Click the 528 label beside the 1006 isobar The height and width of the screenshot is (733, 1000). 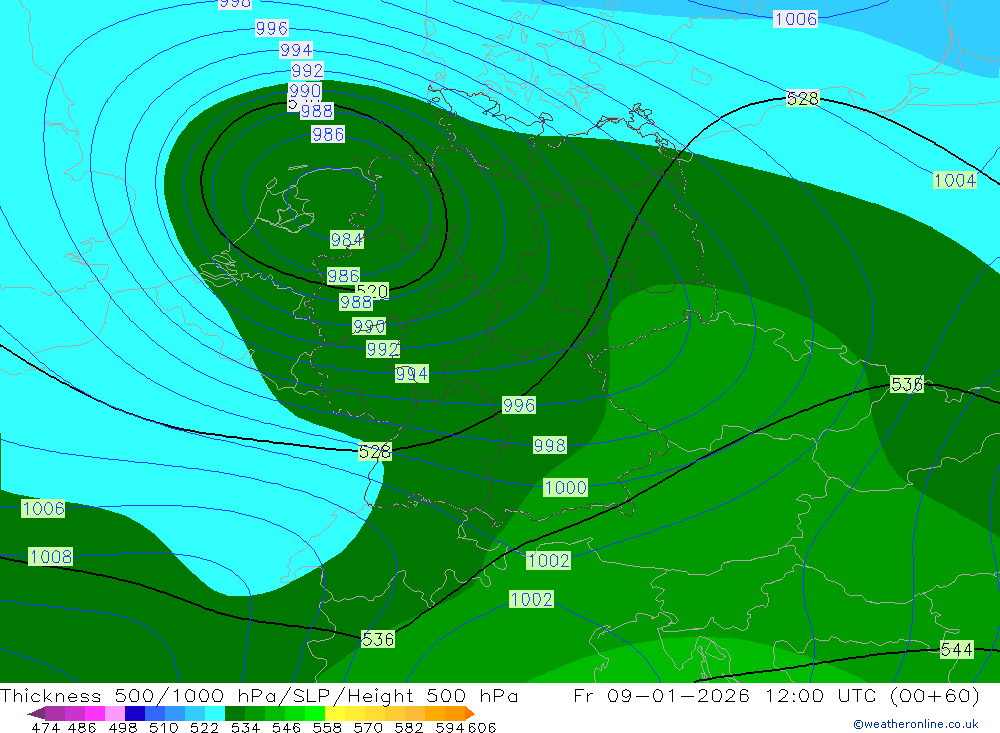[802, 98]
